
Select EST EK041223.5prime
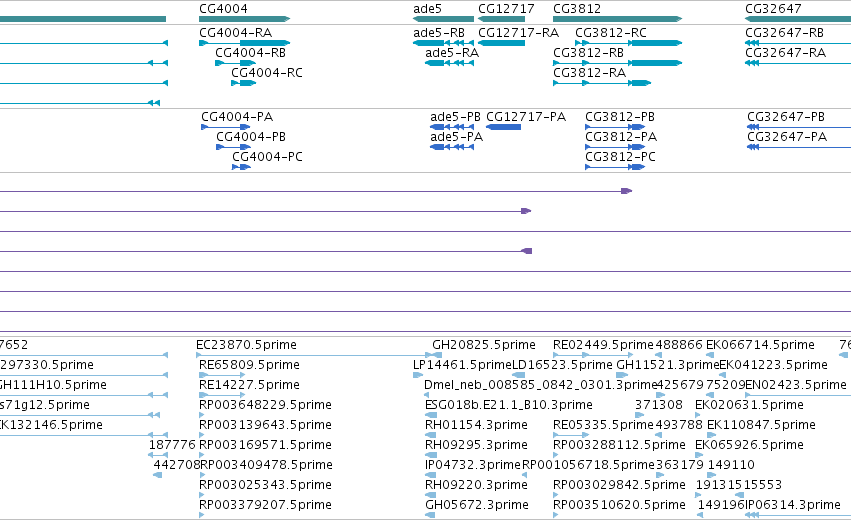[x=773, y=365]
